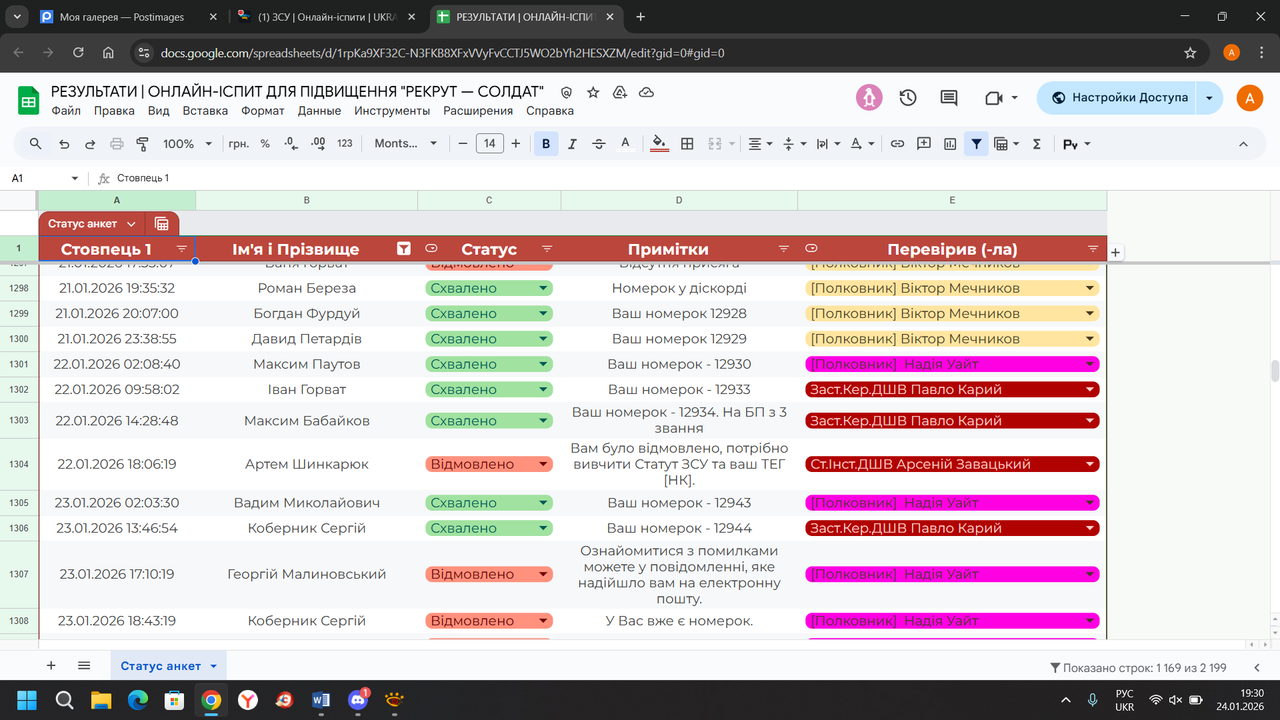Open Discord from the Windows taskbar

click(x=358, y=700)
